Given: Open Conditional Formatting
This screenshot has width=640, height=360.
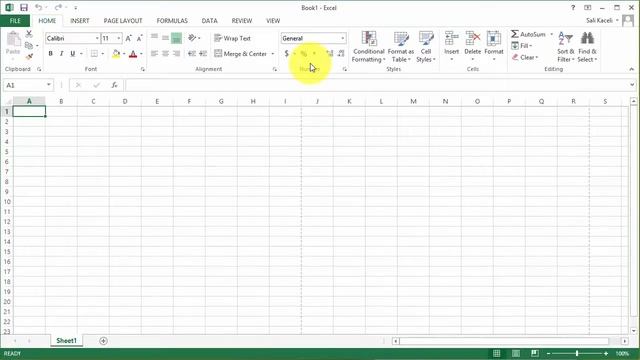Looking at the screenshot, I should click(369, 47).
